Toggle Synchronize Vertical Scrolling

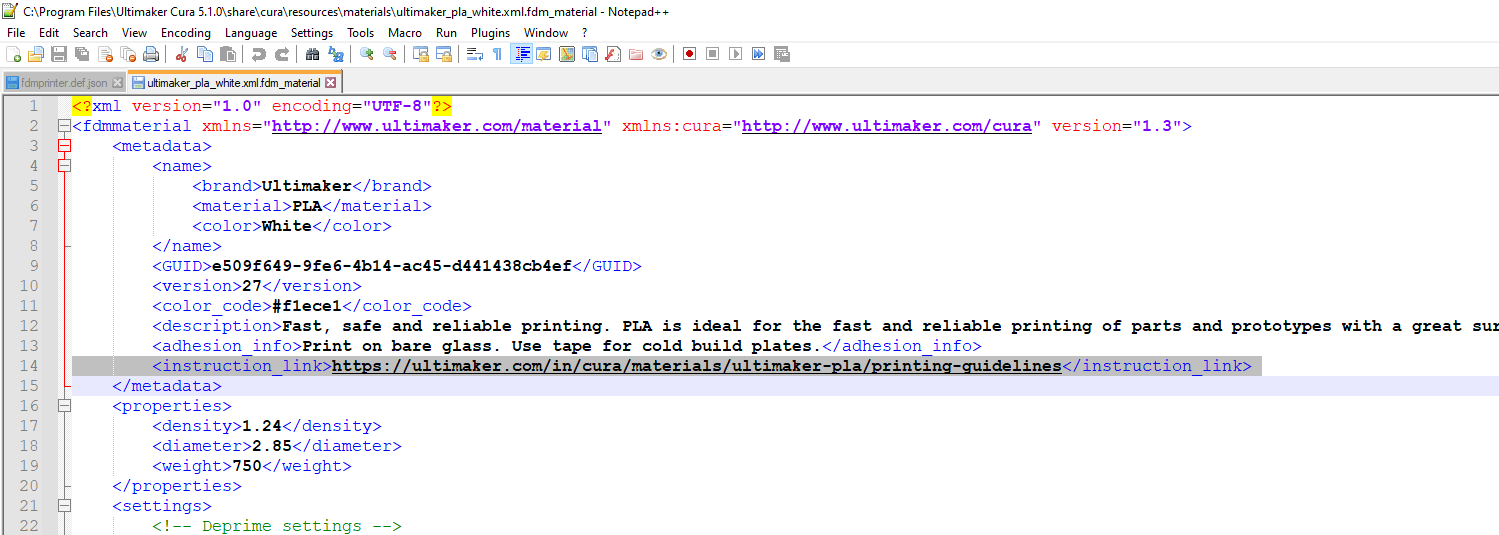coord(421,54)
